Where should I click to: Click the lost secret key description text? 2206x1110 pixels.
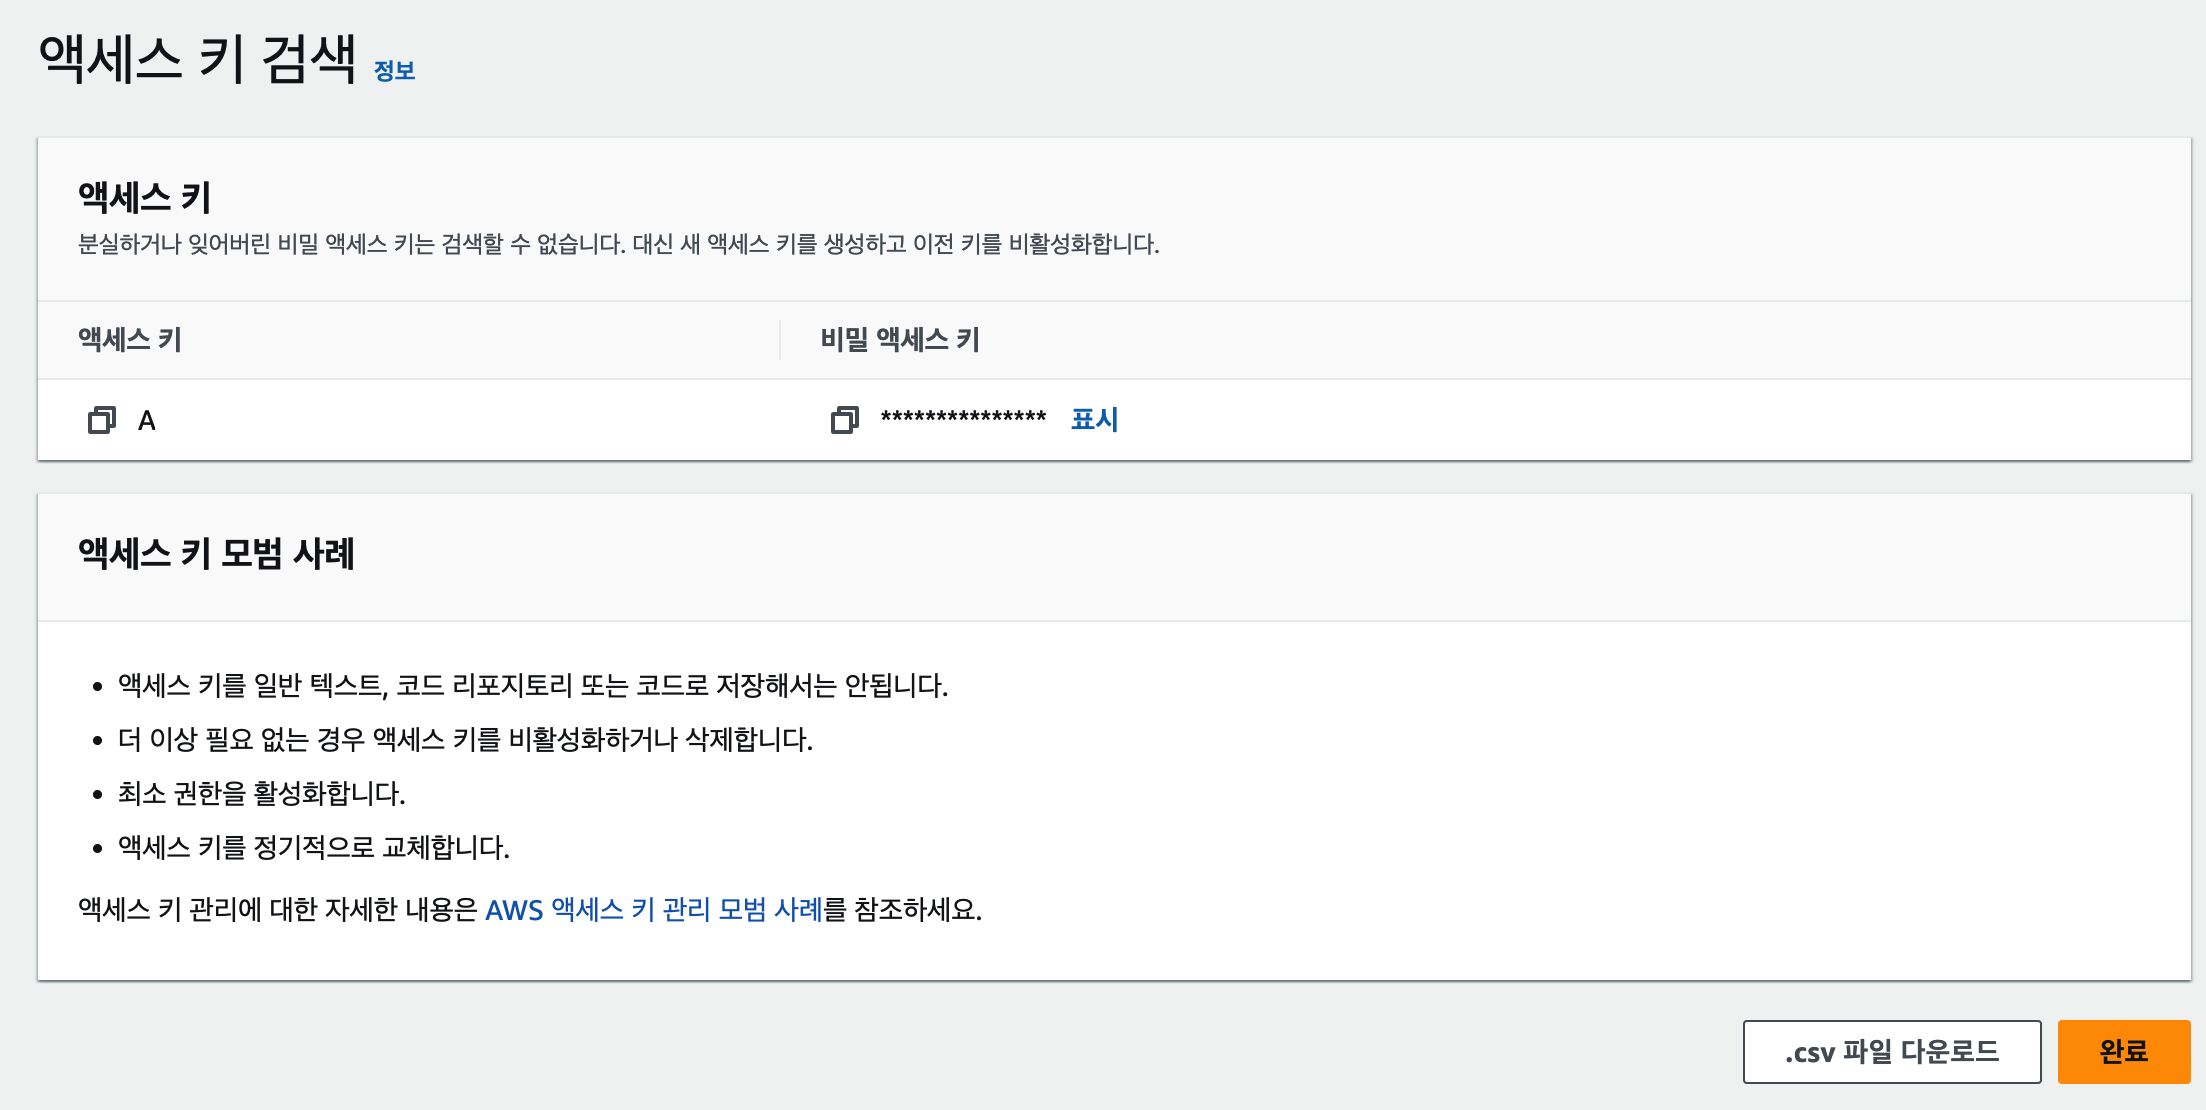point(618,244)
